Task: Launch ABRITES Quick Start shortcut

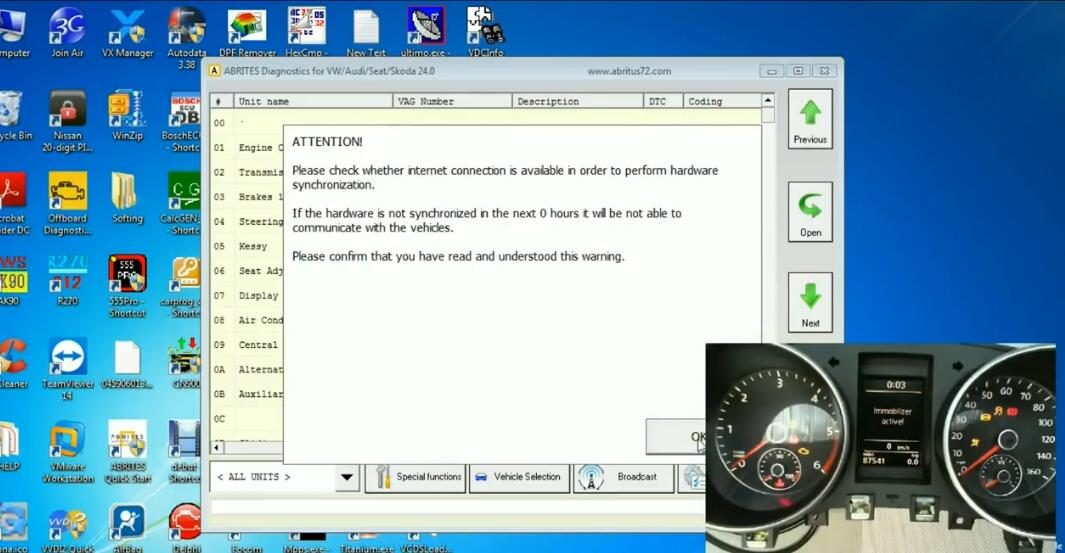Action: 127,452
